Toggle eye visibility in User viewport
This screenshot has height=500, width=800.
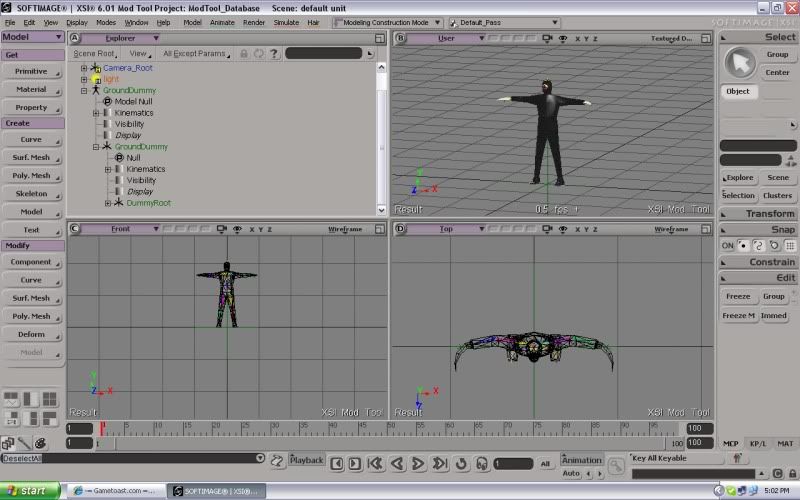point(563,38)
